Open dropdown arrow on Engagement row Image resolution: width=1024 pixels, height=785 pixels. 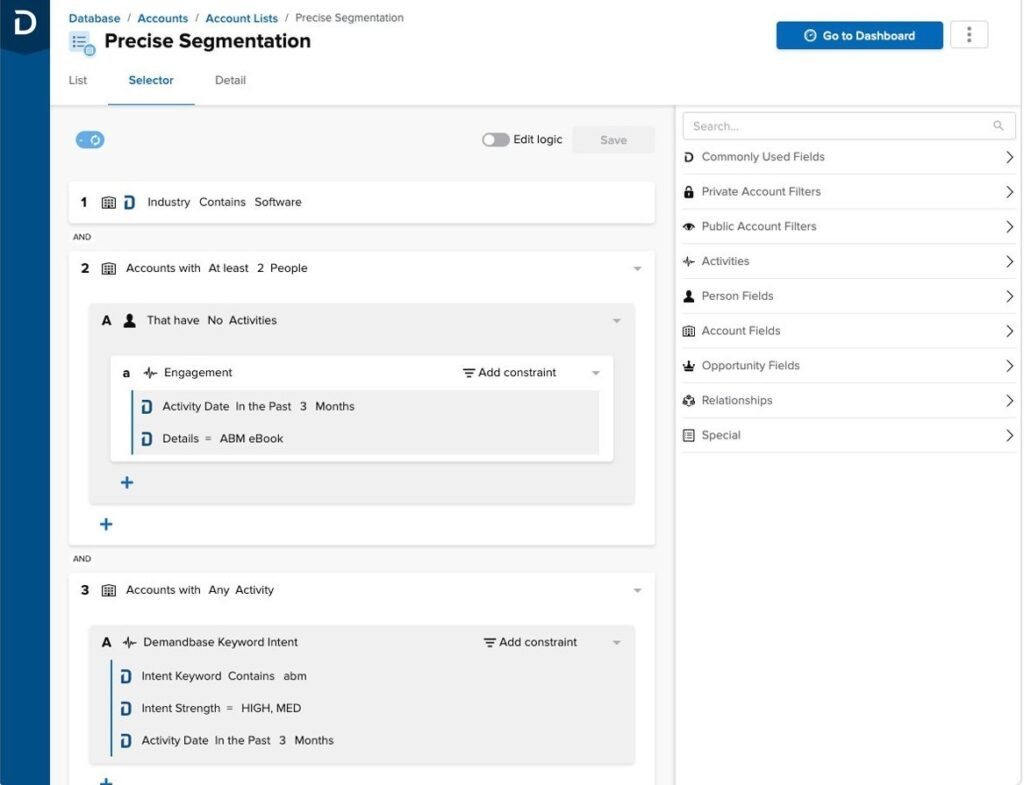click(595, 373)
